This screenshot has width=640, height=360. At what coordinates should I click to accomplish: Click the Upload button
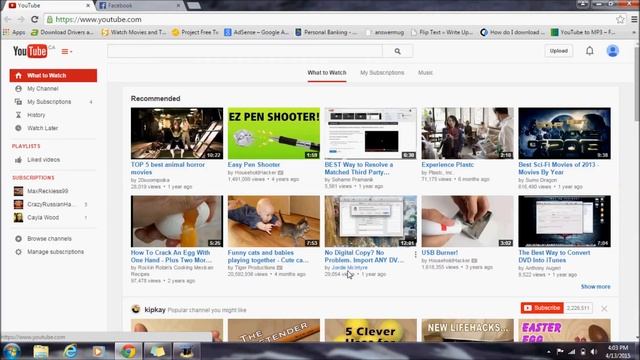coord(558,51)
